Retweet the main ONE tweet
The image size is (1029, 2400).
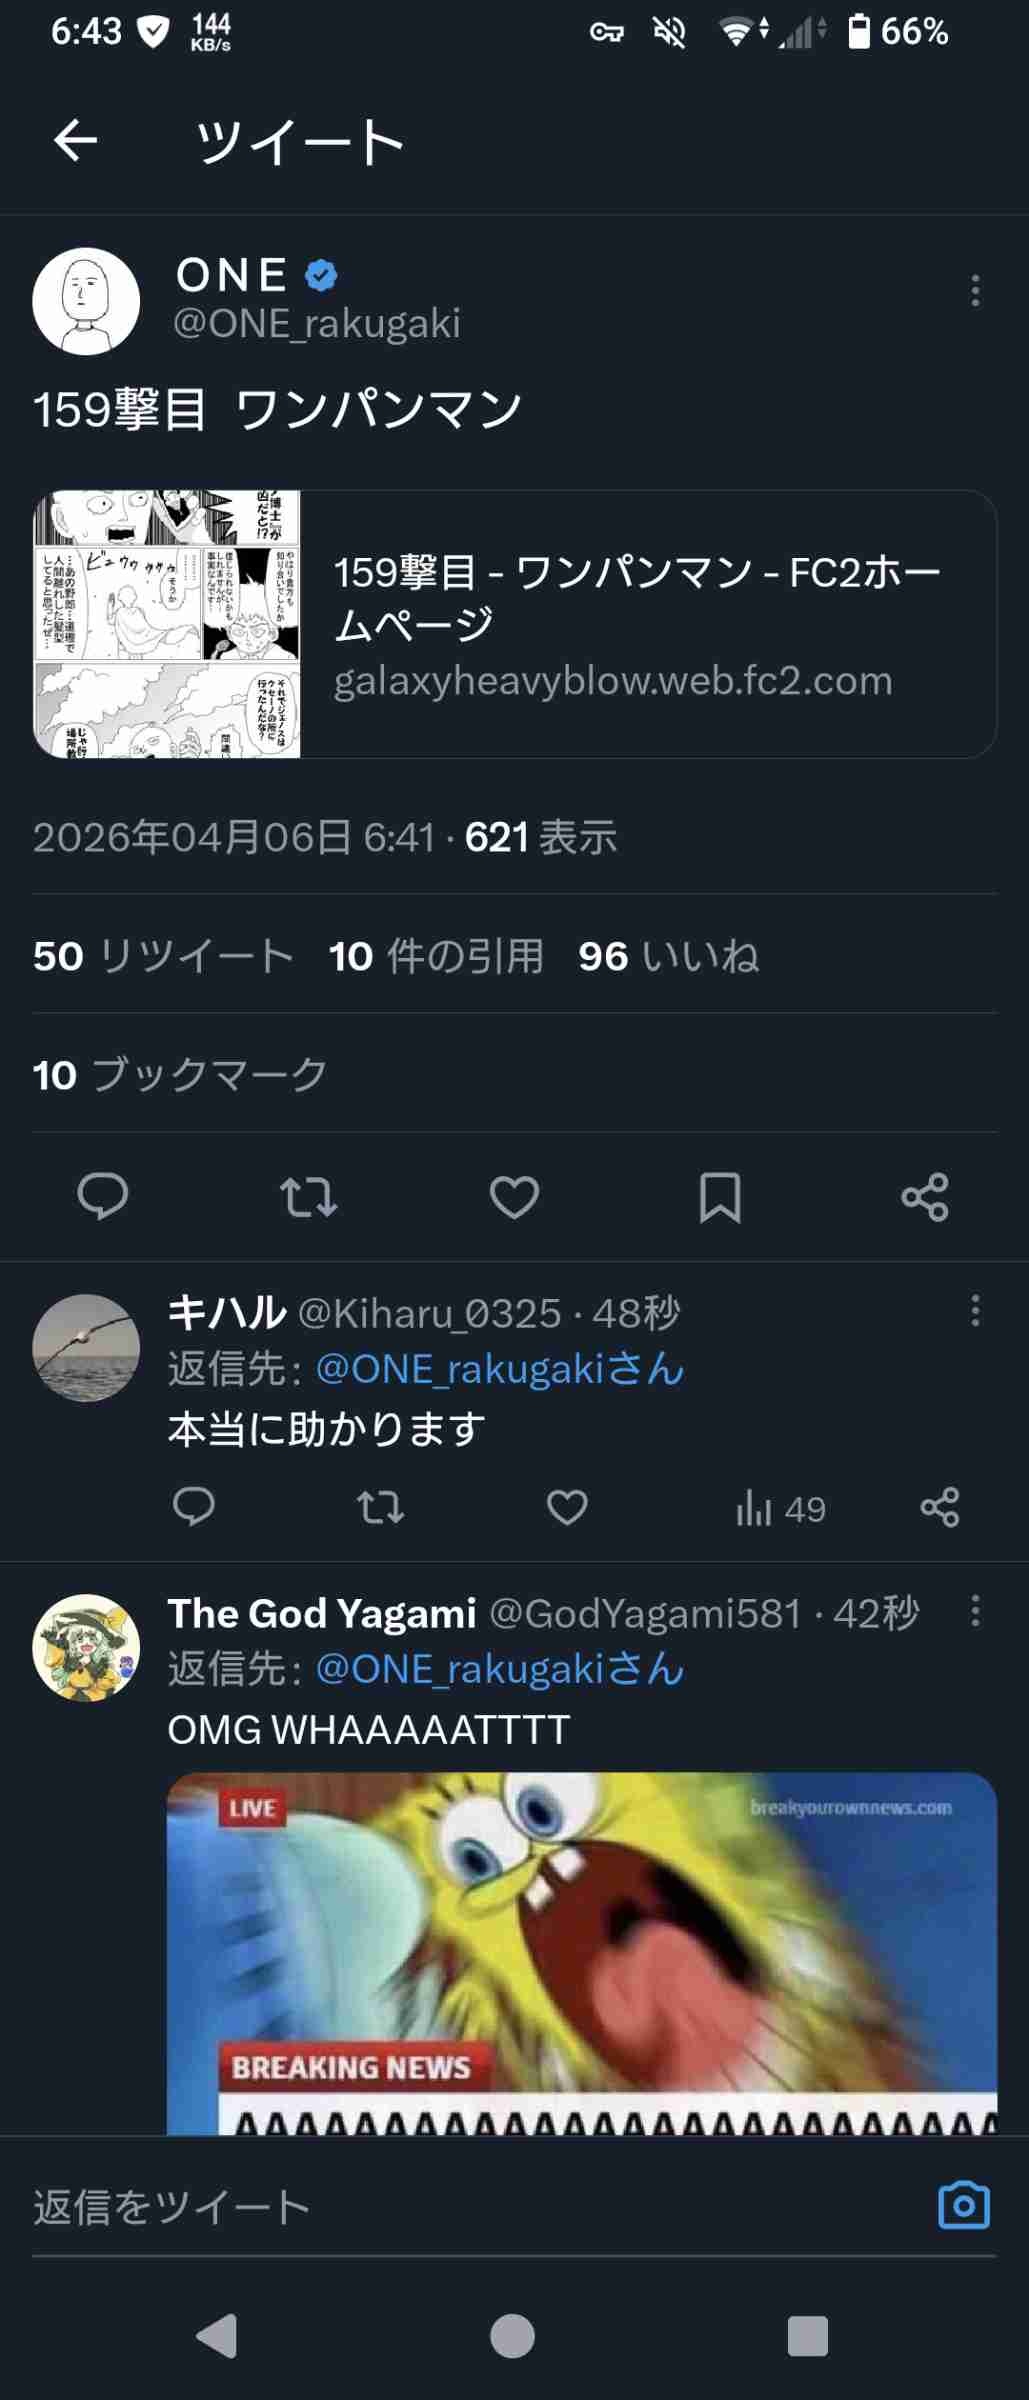pos(309,1197)
